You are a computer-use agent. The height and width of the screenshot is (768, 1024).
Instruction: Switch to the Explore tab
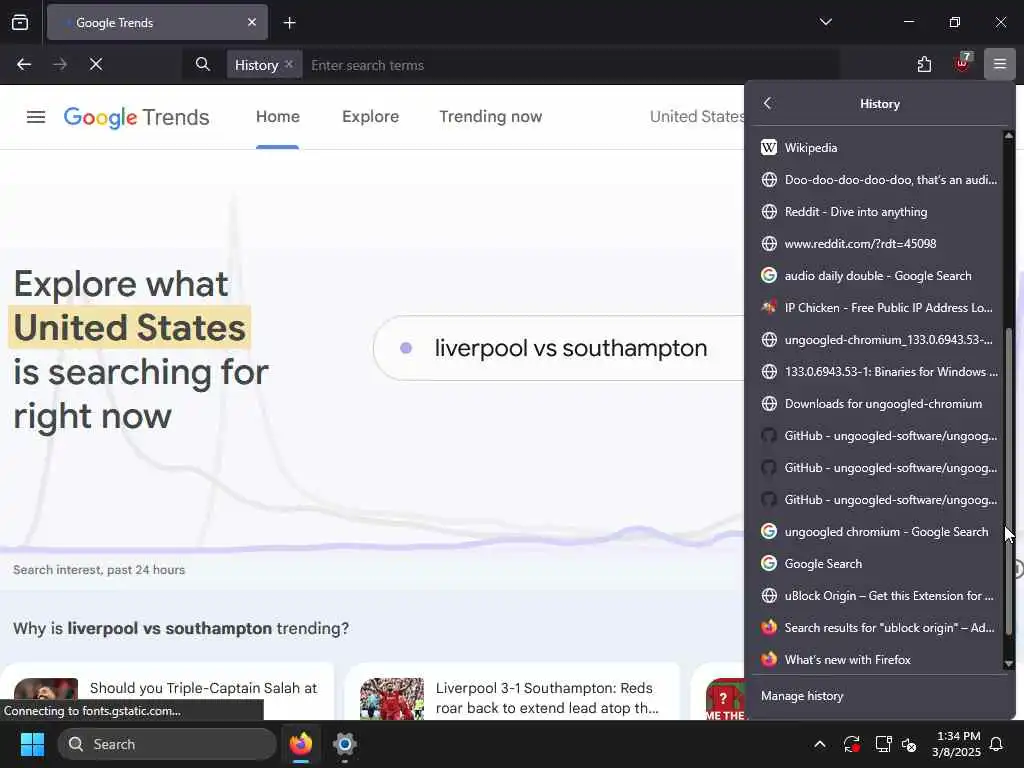(370, 117)
